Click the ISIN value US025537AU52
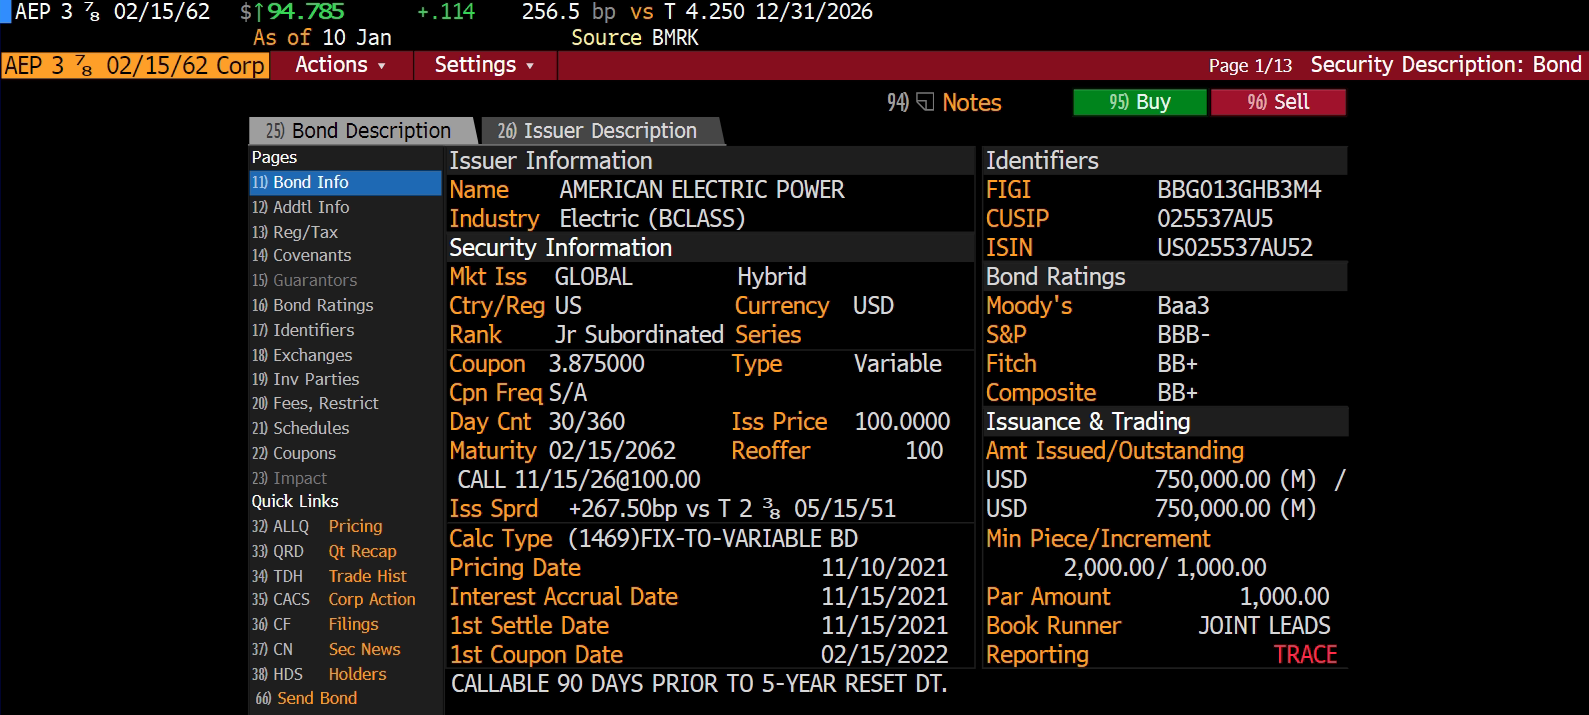Screen dimensions: 1589x715 point(1235,247)
